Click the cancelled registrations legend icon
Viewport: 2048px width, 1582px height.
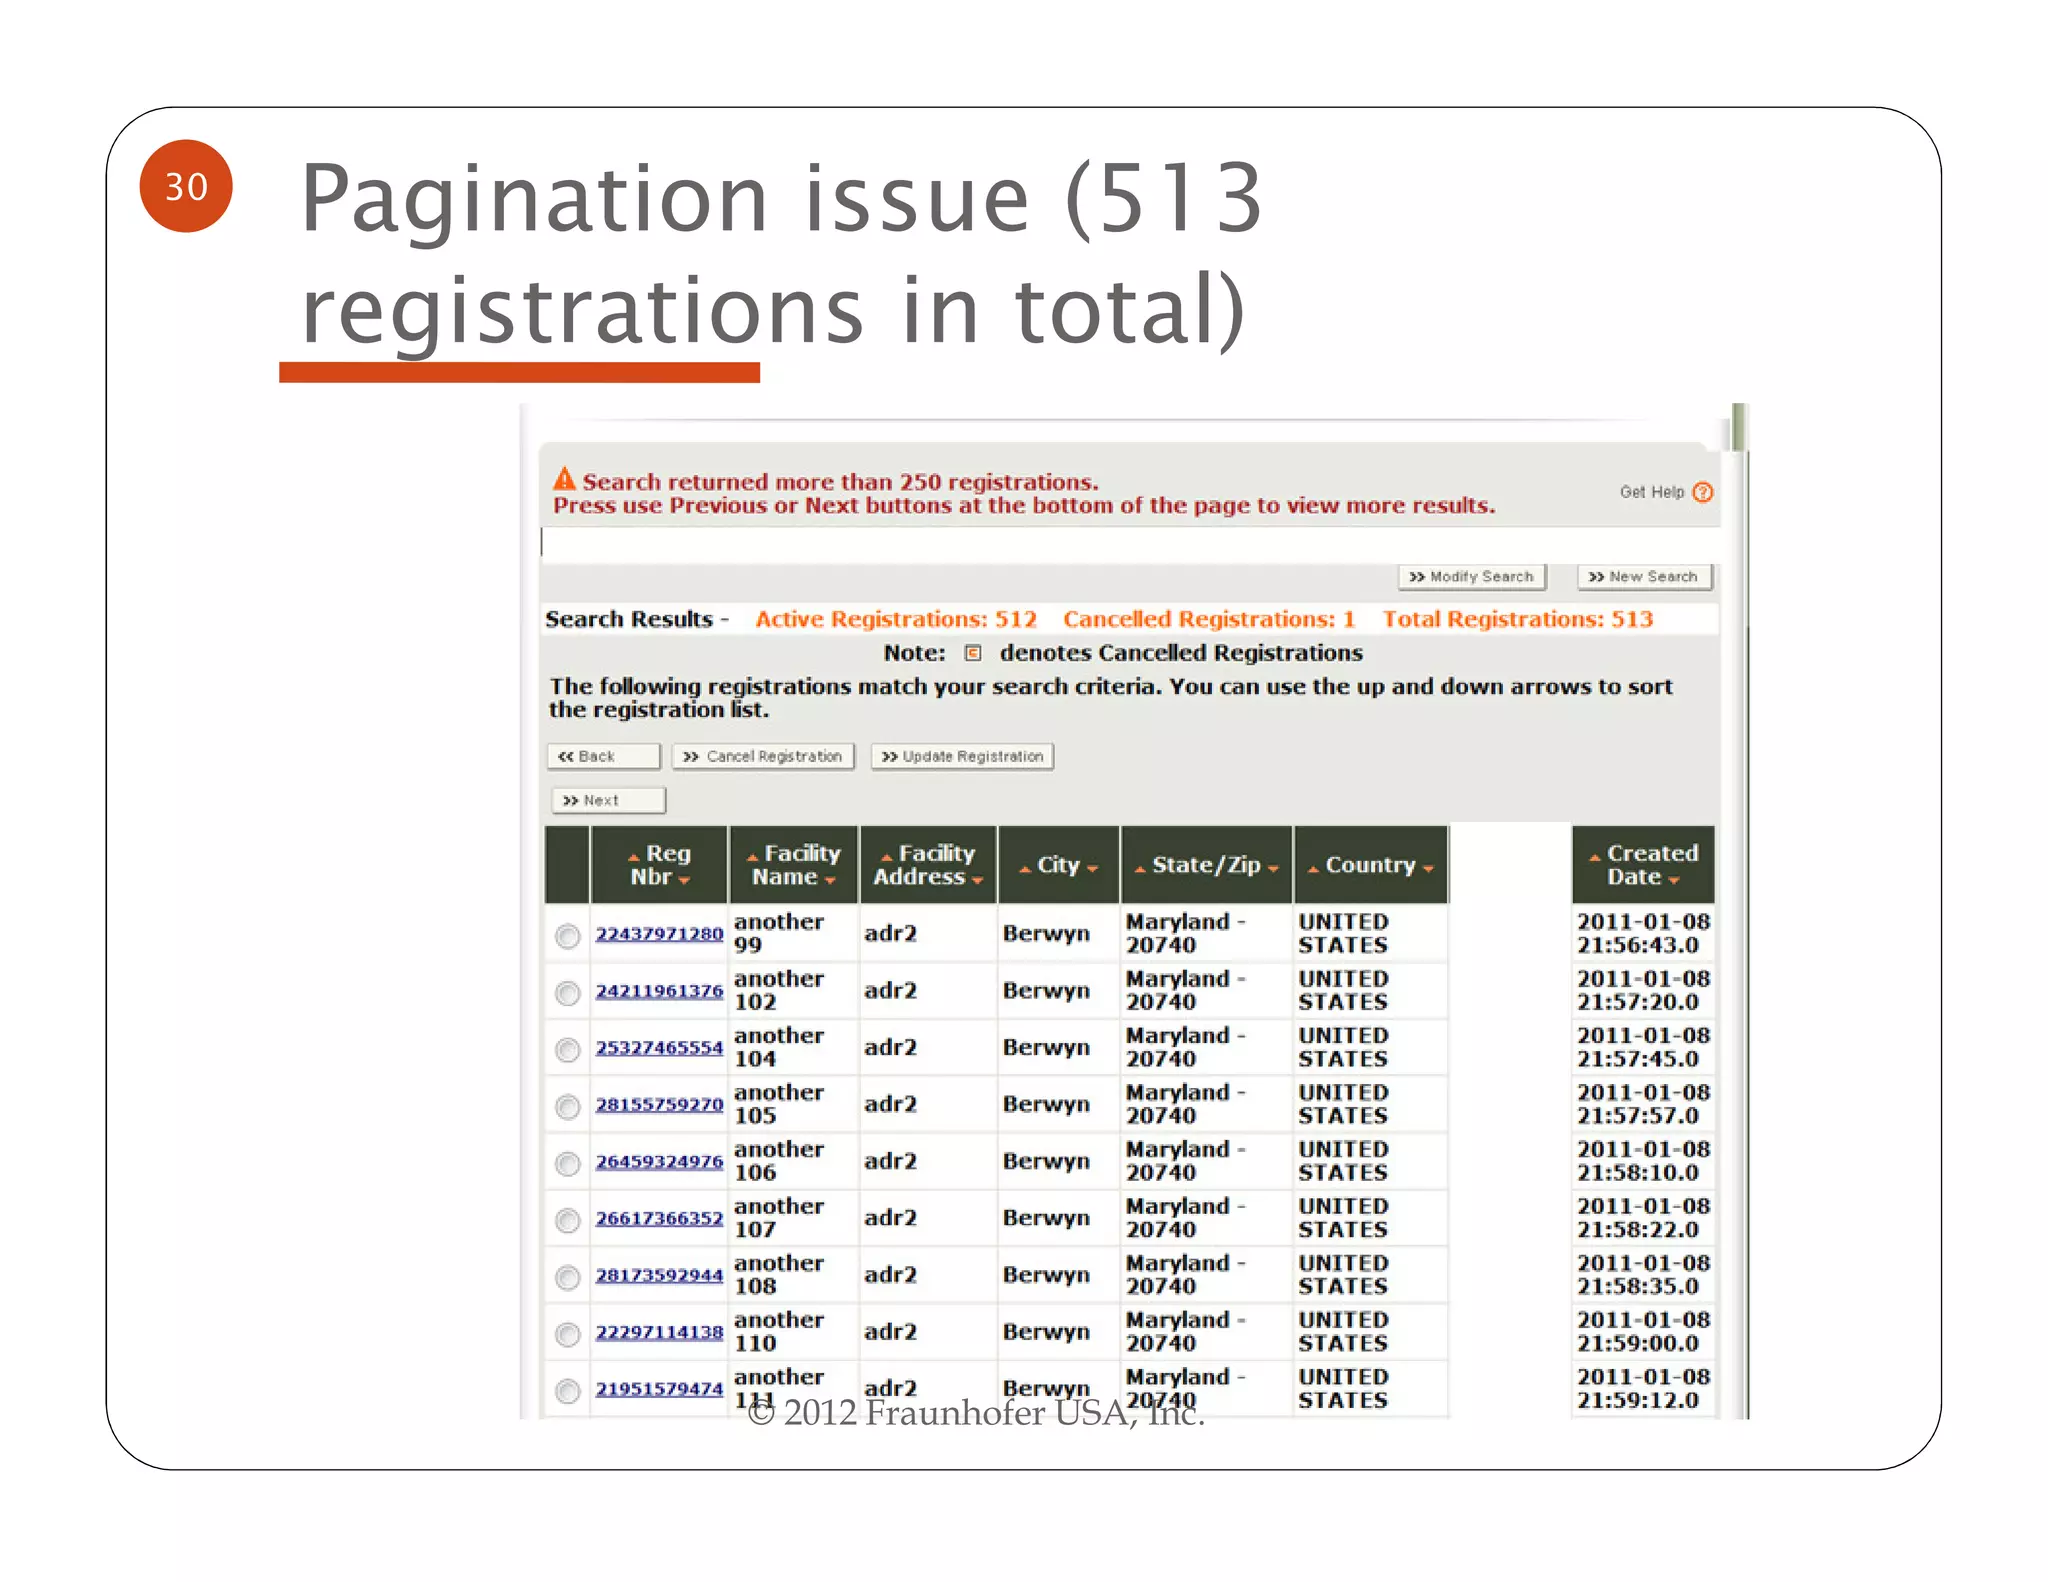[x=972, y=653]
